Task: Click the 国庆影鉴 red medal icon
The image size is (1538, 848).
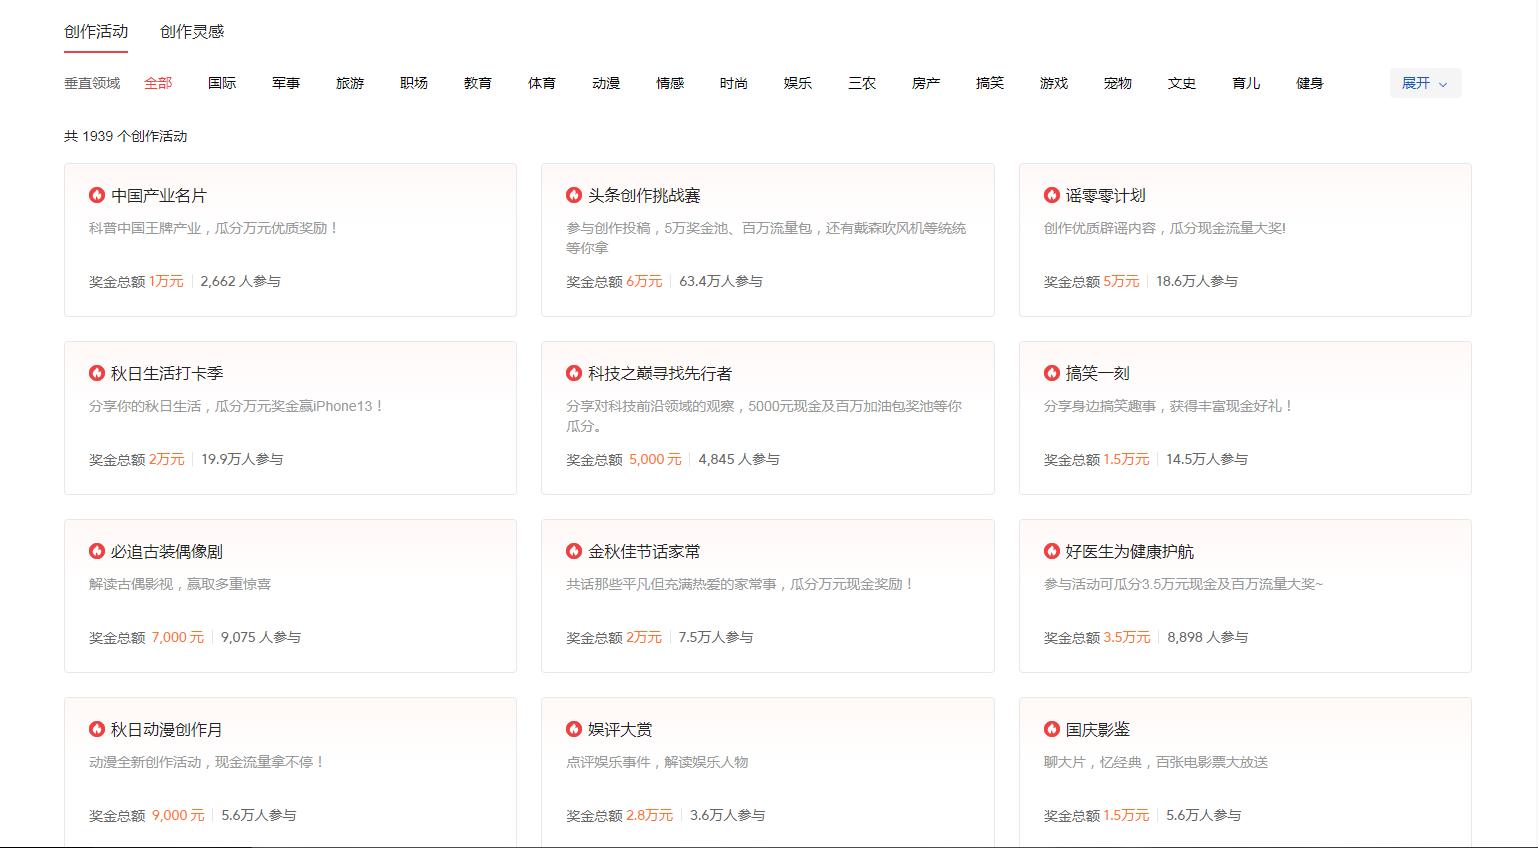Action: point(1051,729)
